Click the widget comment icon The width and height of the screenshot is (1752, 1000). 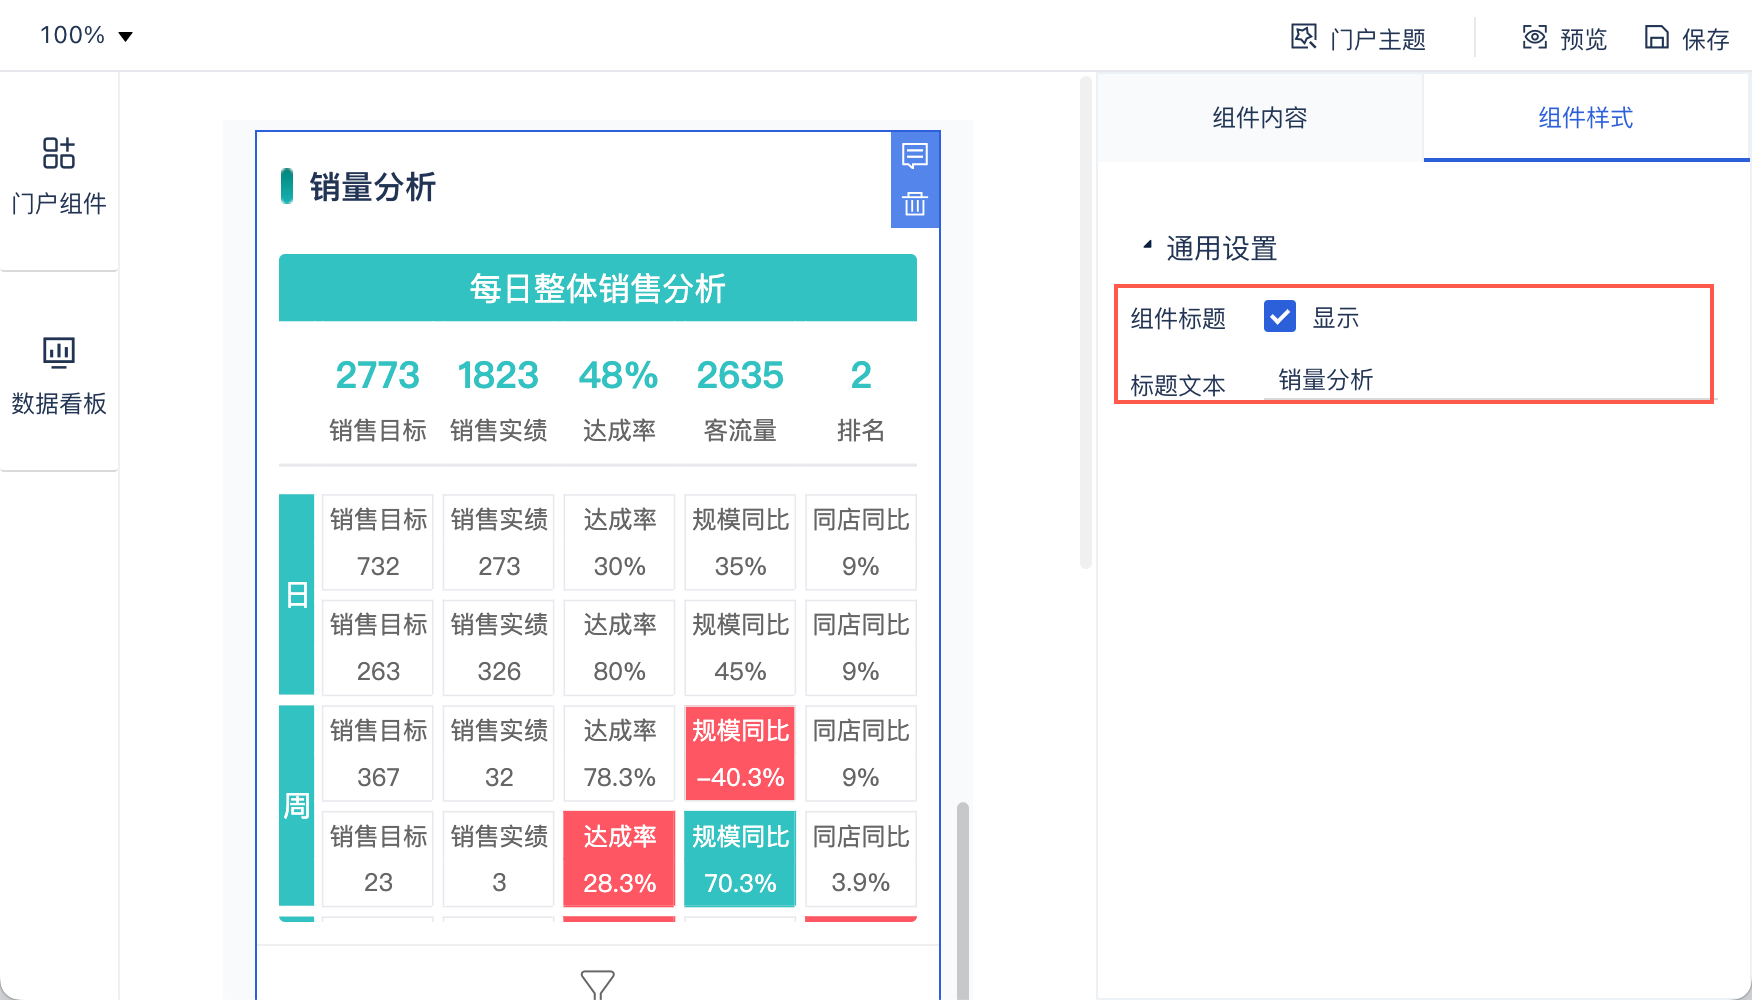point(915,155)
